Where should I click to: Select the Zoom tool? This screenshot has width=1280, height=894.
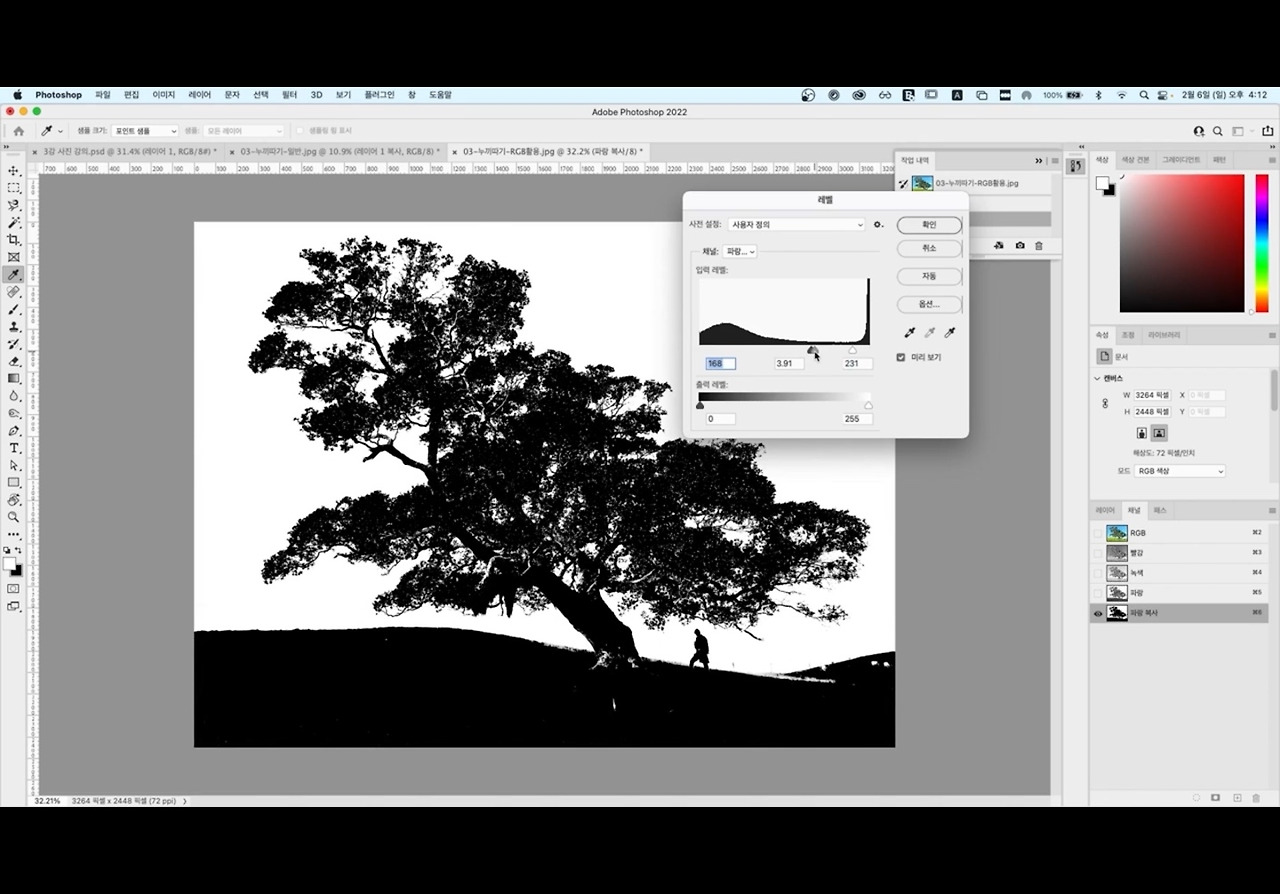pyautogui.click(x=14, y=517)
